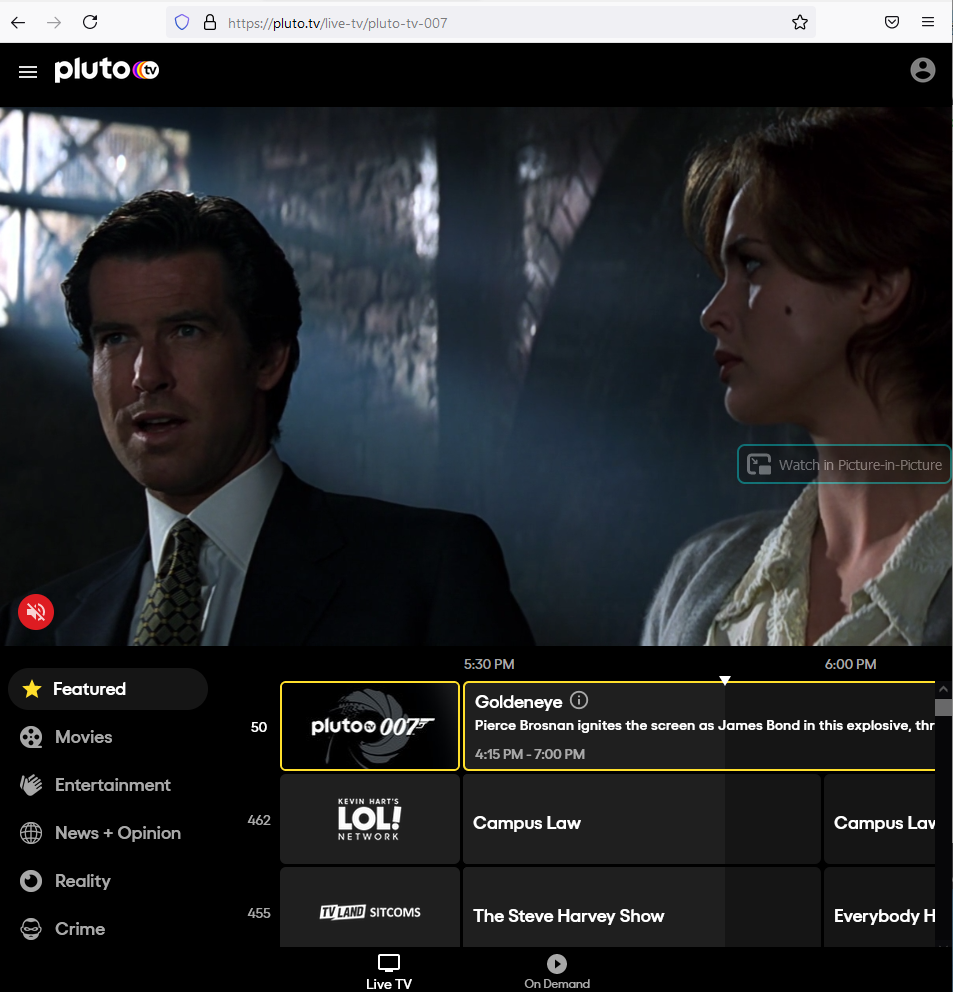View Goldeneye details via info icon
953x992 pixels.
click(x=579, y=700)
